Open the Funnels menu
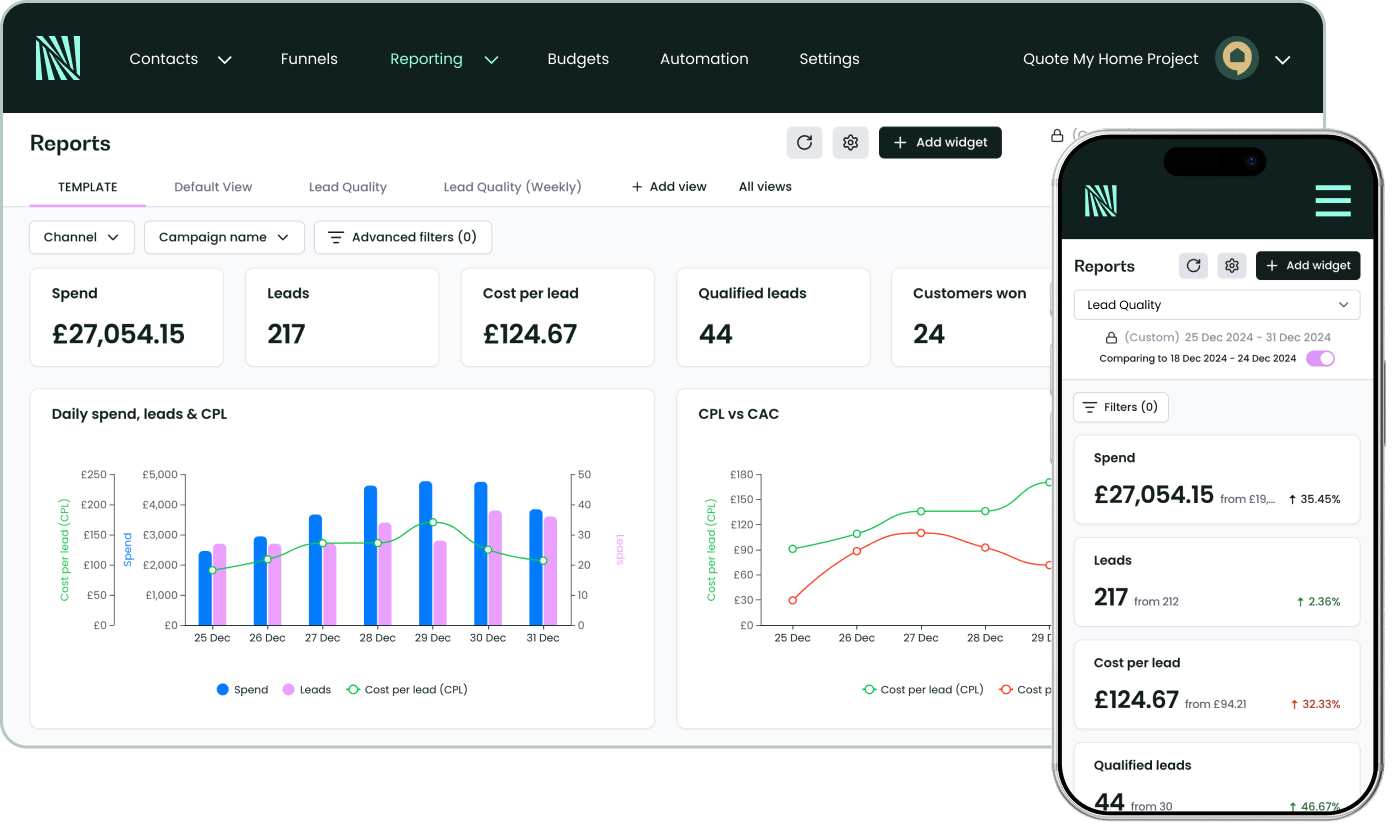 pos(309,59)
